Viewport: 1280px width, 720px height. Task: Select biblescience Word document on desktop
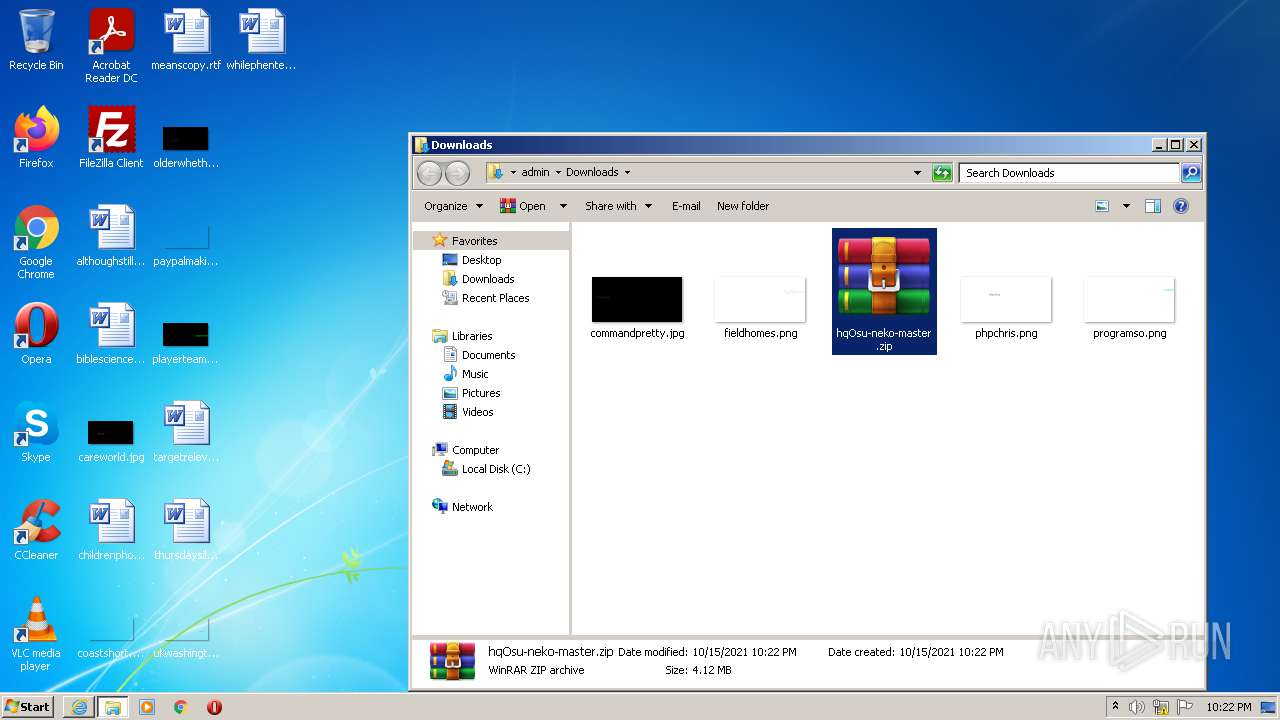coord(111,334)
